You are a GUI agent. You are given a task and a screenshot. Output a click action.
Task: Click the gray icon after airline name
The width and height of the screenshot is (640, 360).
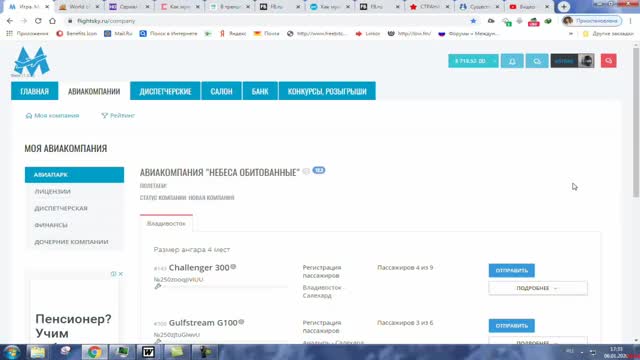[x=306, y=172]
